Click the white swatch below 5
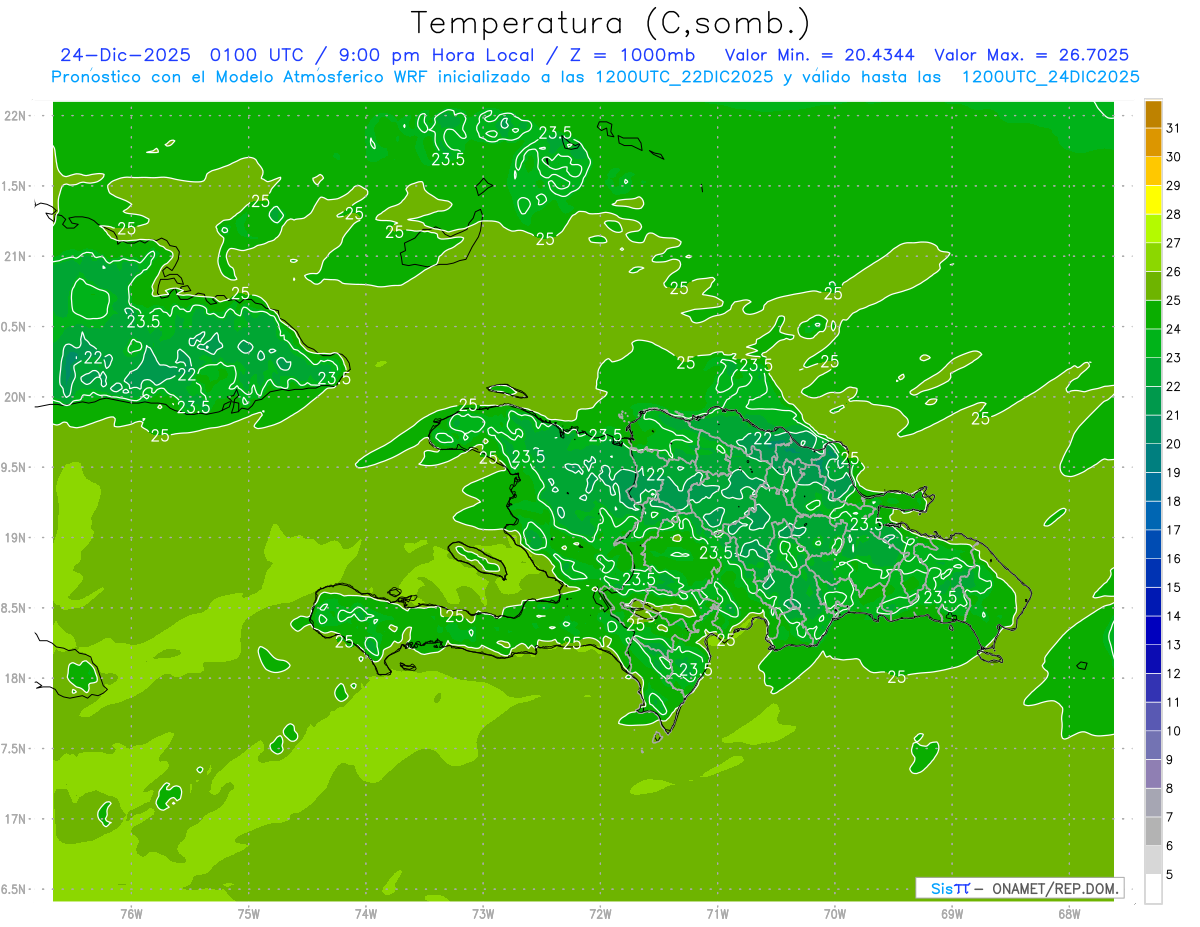1200x927 pixels. point(1153,889)
